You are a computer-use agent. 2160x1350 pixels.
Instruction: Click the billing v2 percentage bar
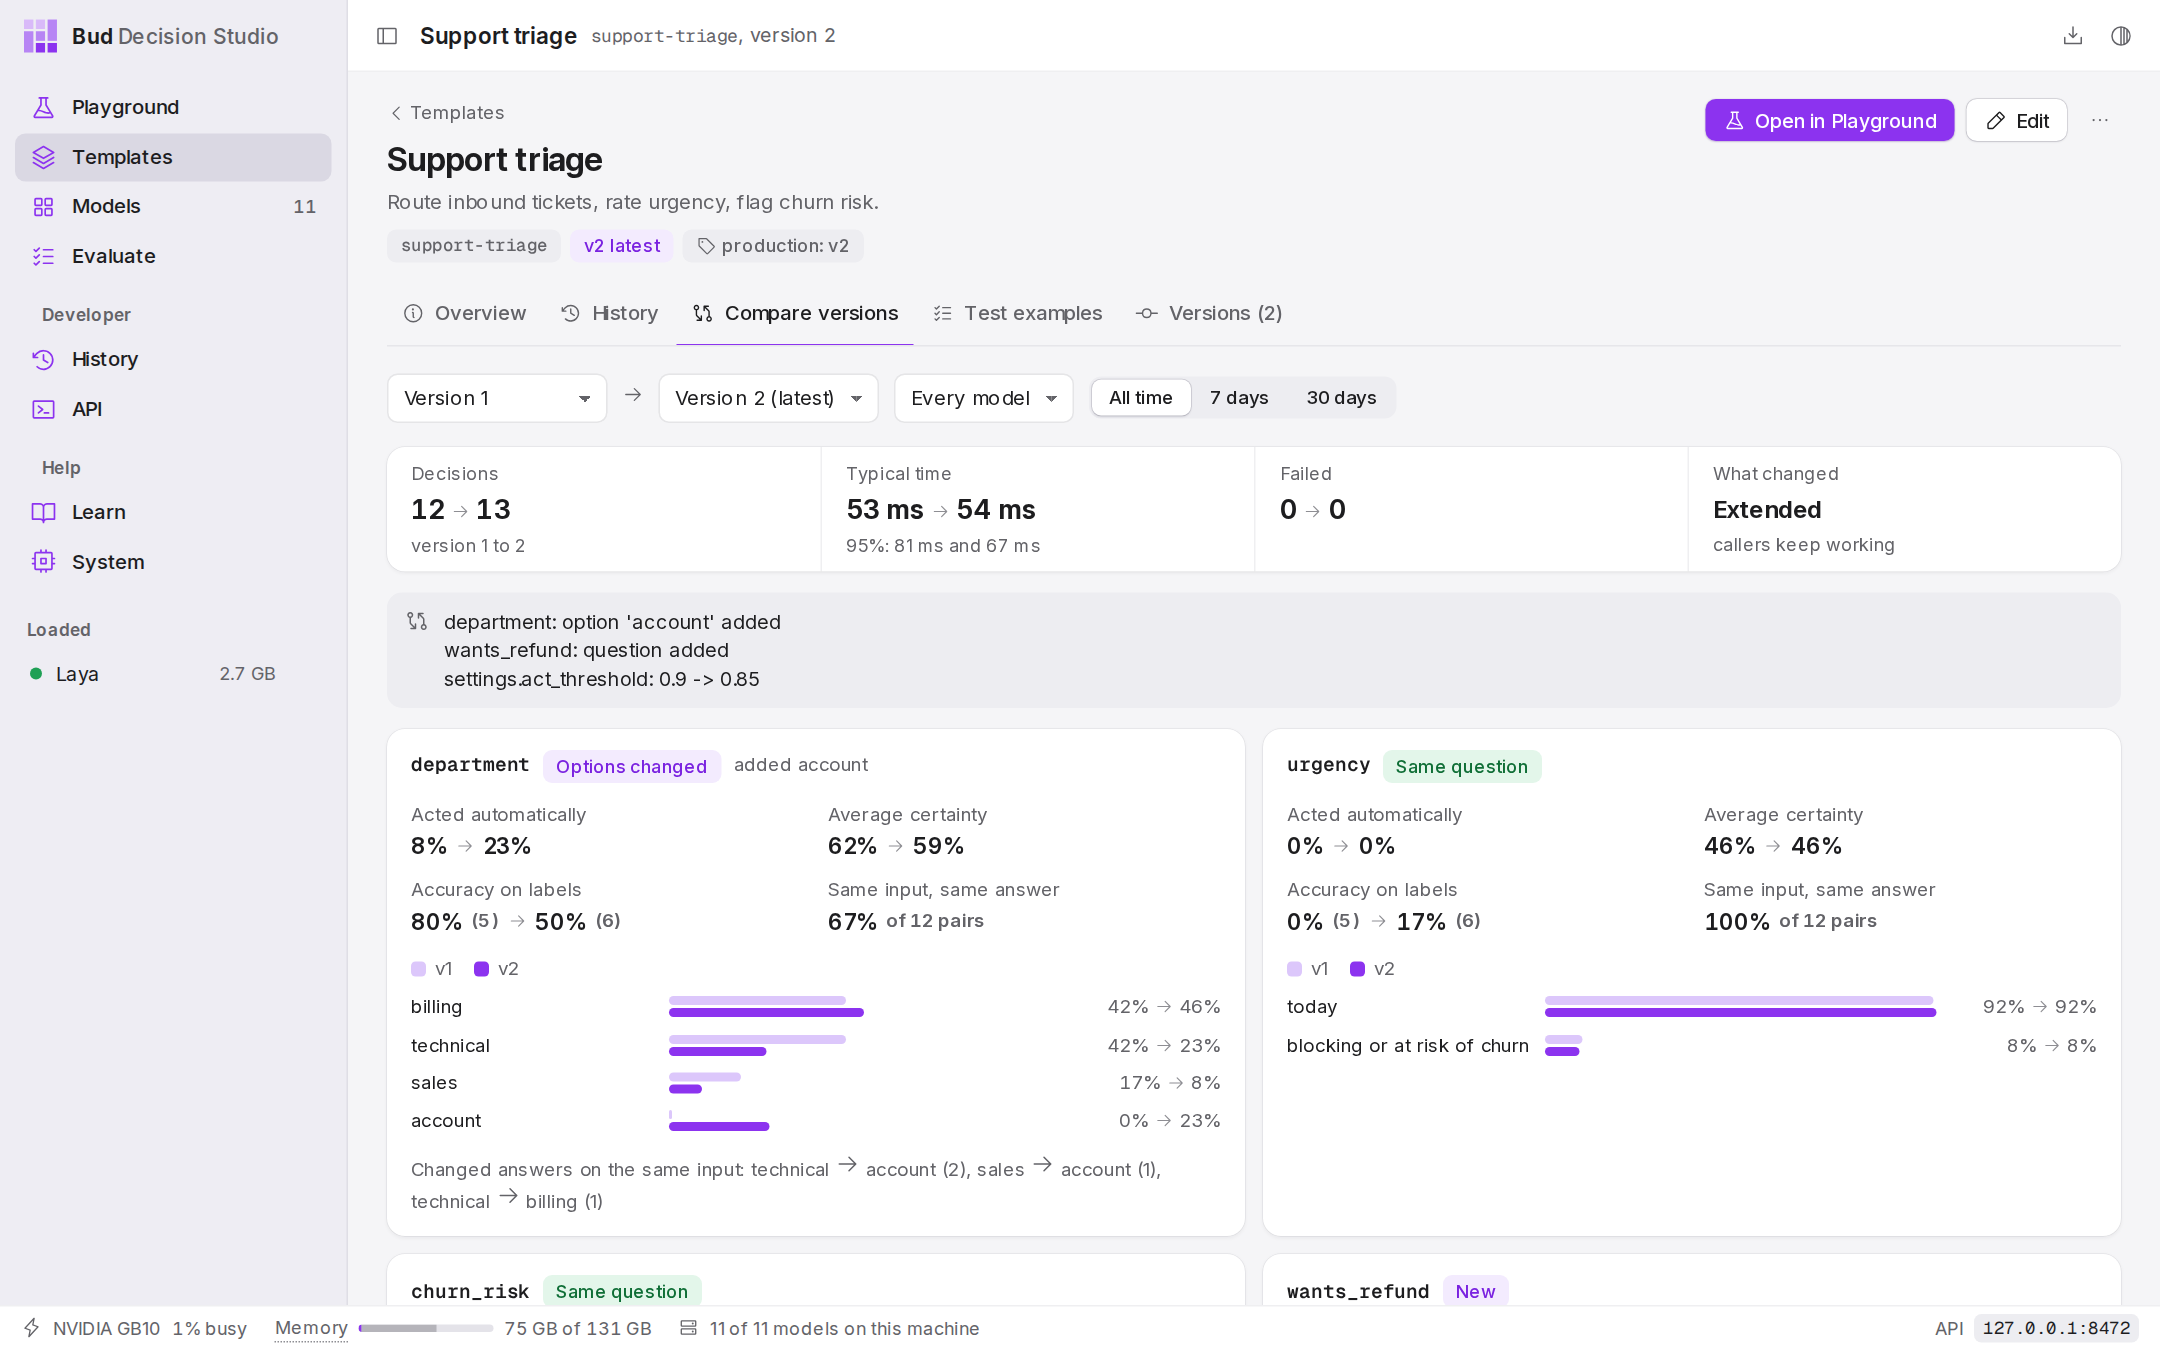(766, 1013)
